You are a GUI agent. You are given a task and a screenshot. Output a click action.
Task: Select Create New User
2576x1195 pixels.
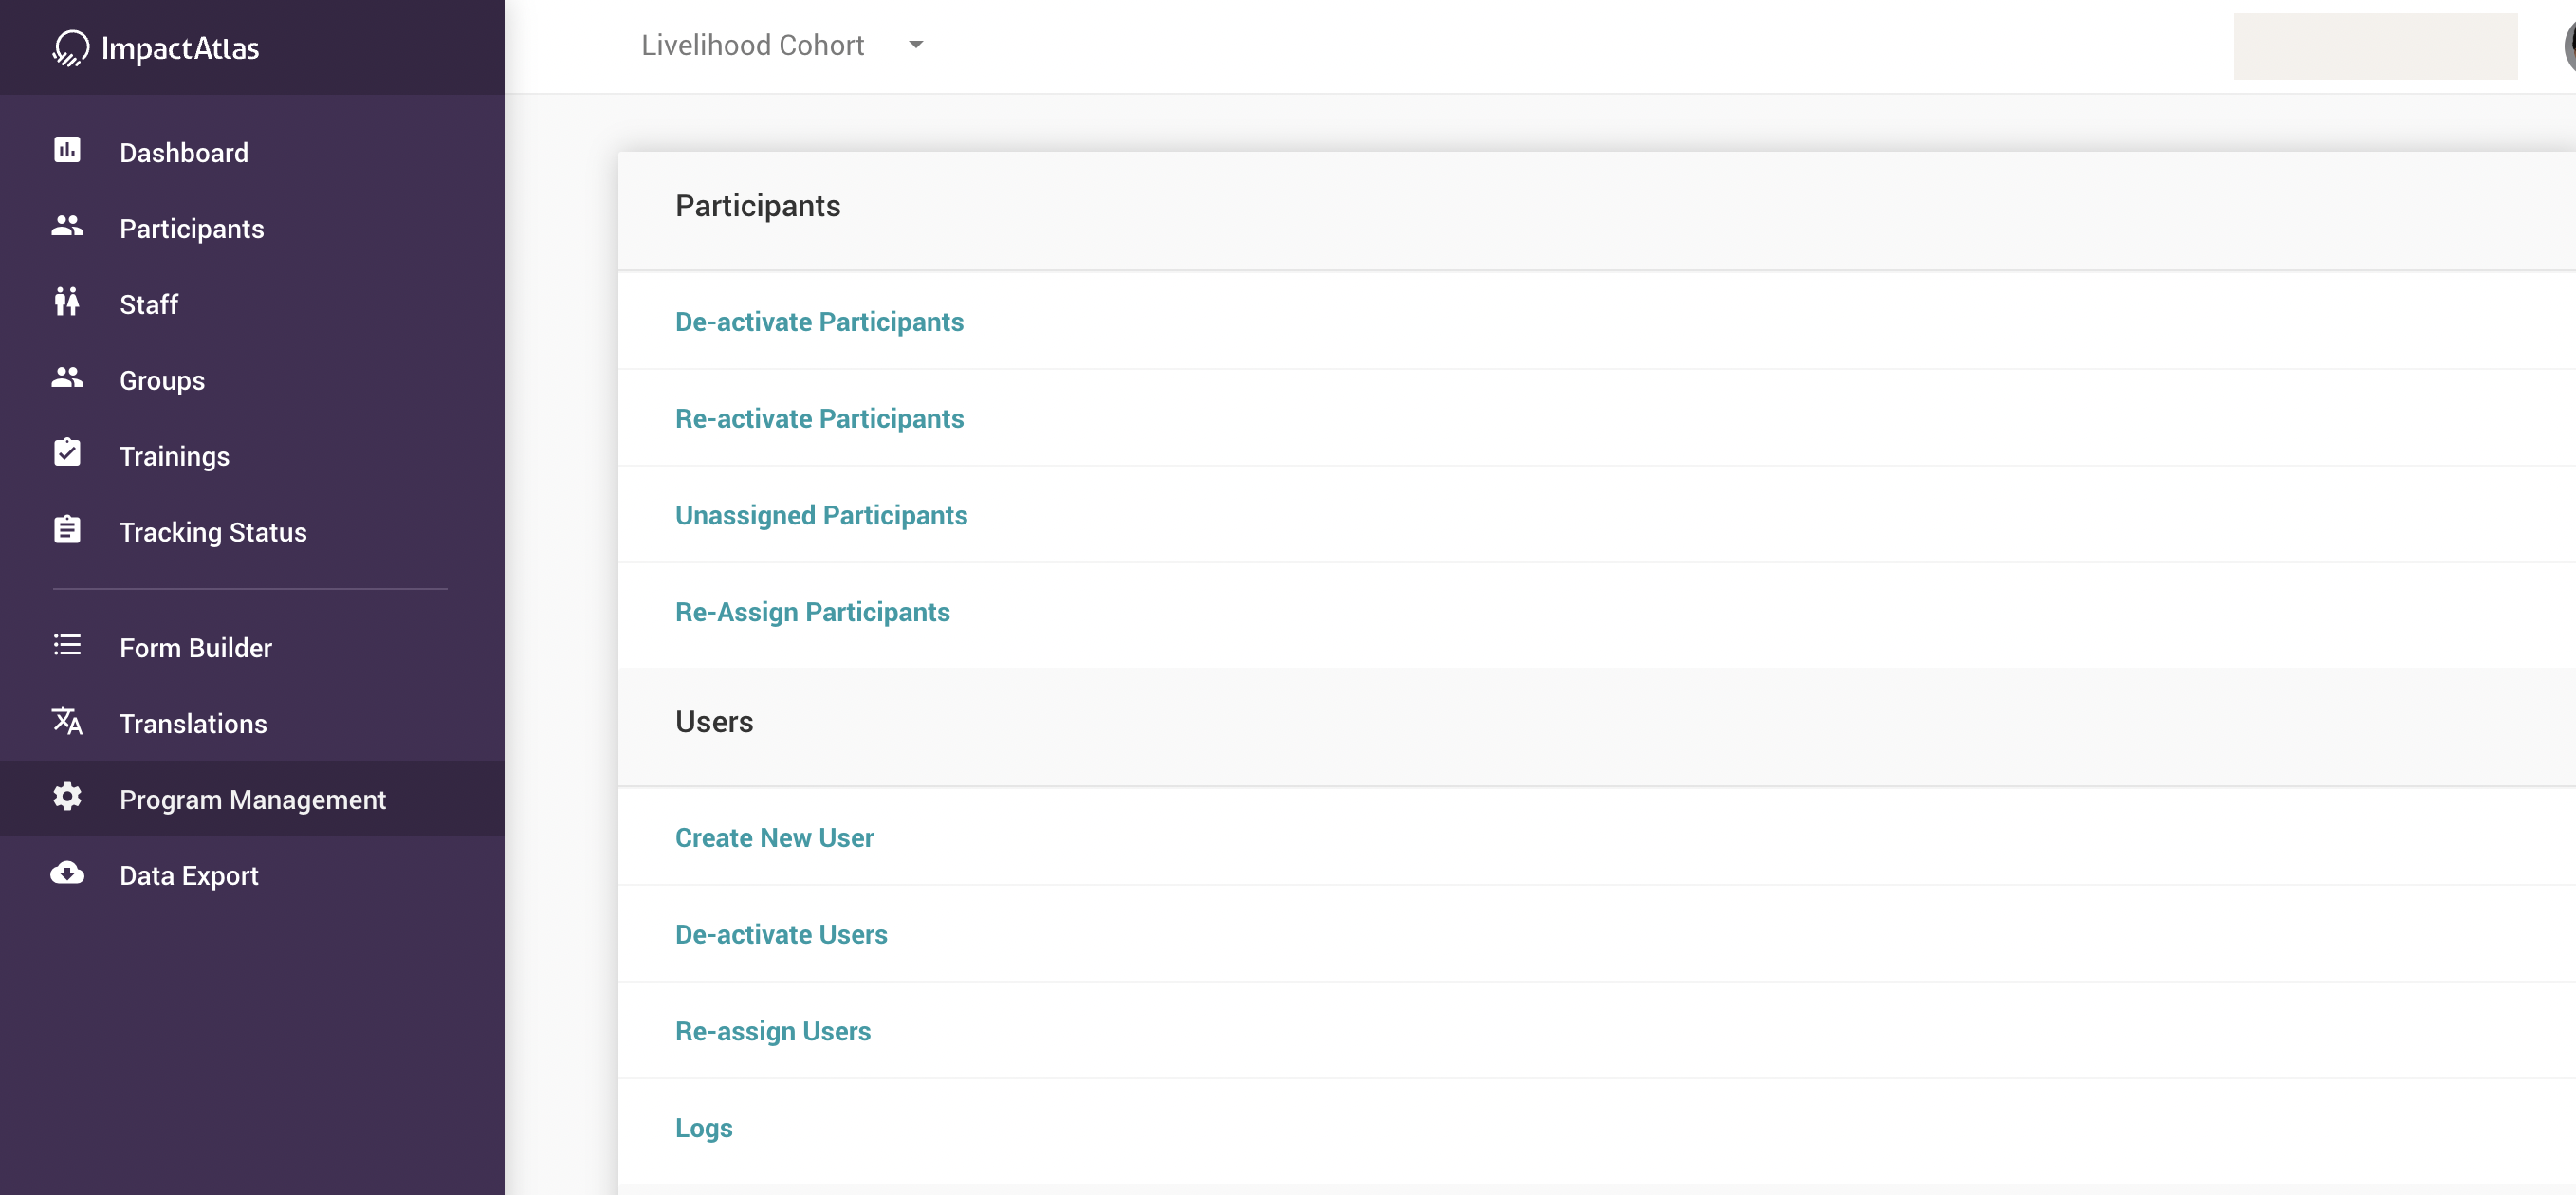[774, 837]
